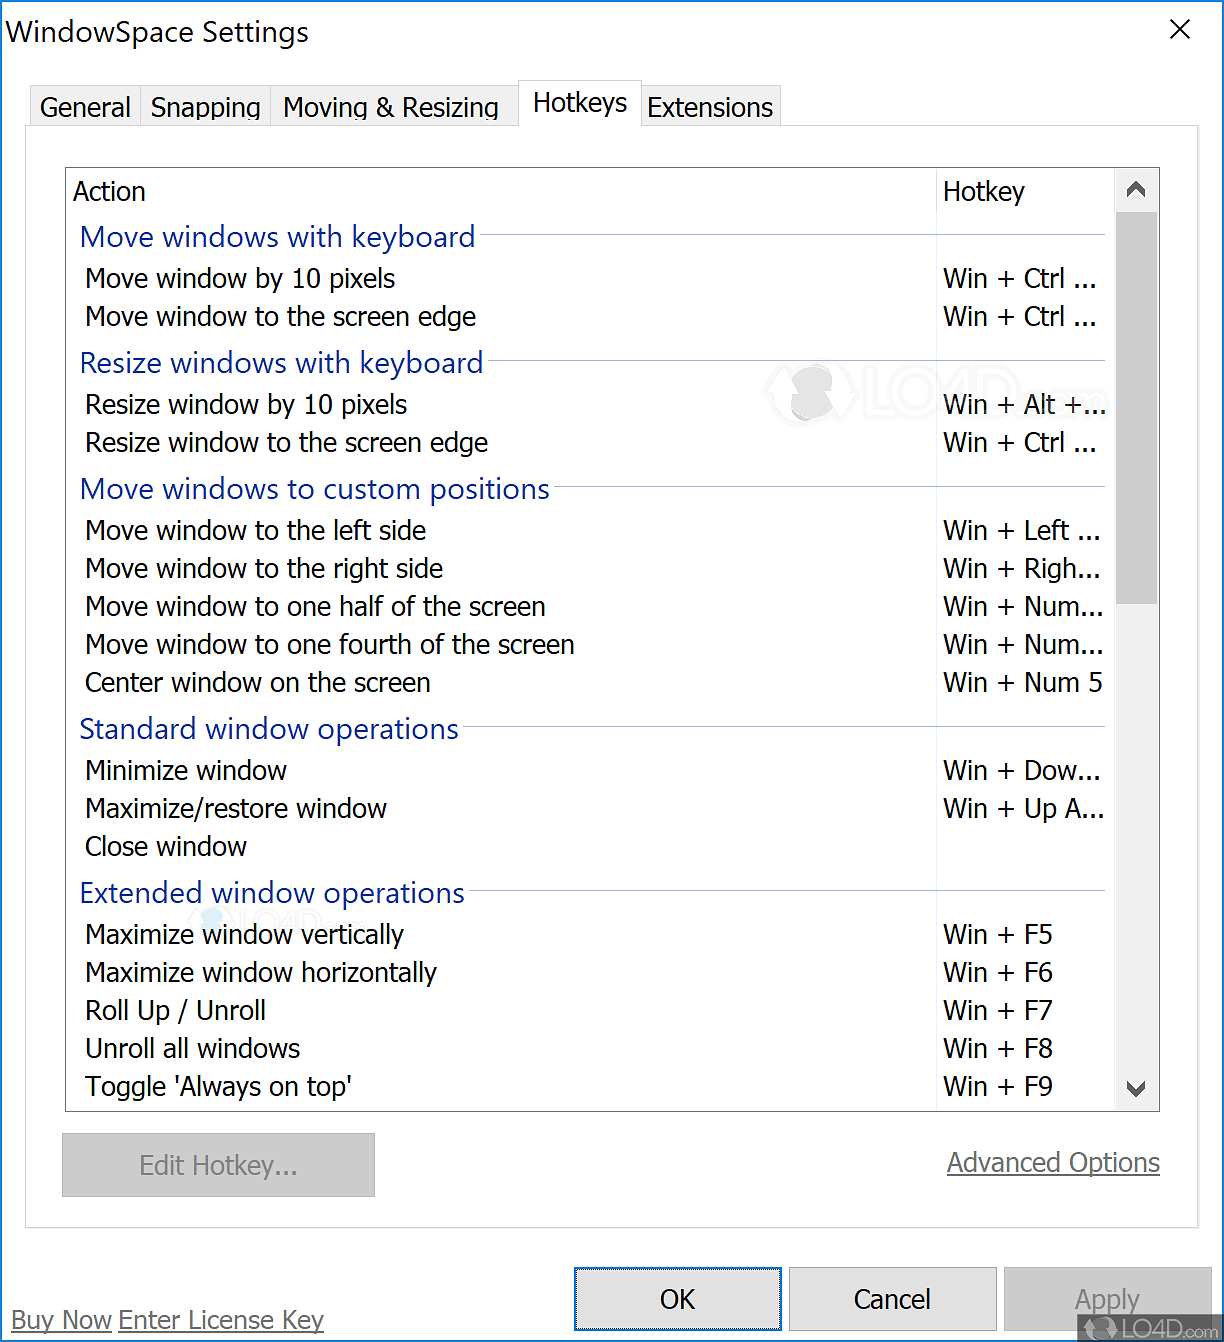
Task: Click the 'Win + Dow...' hotkey cell
Action: pos(1021,770)
